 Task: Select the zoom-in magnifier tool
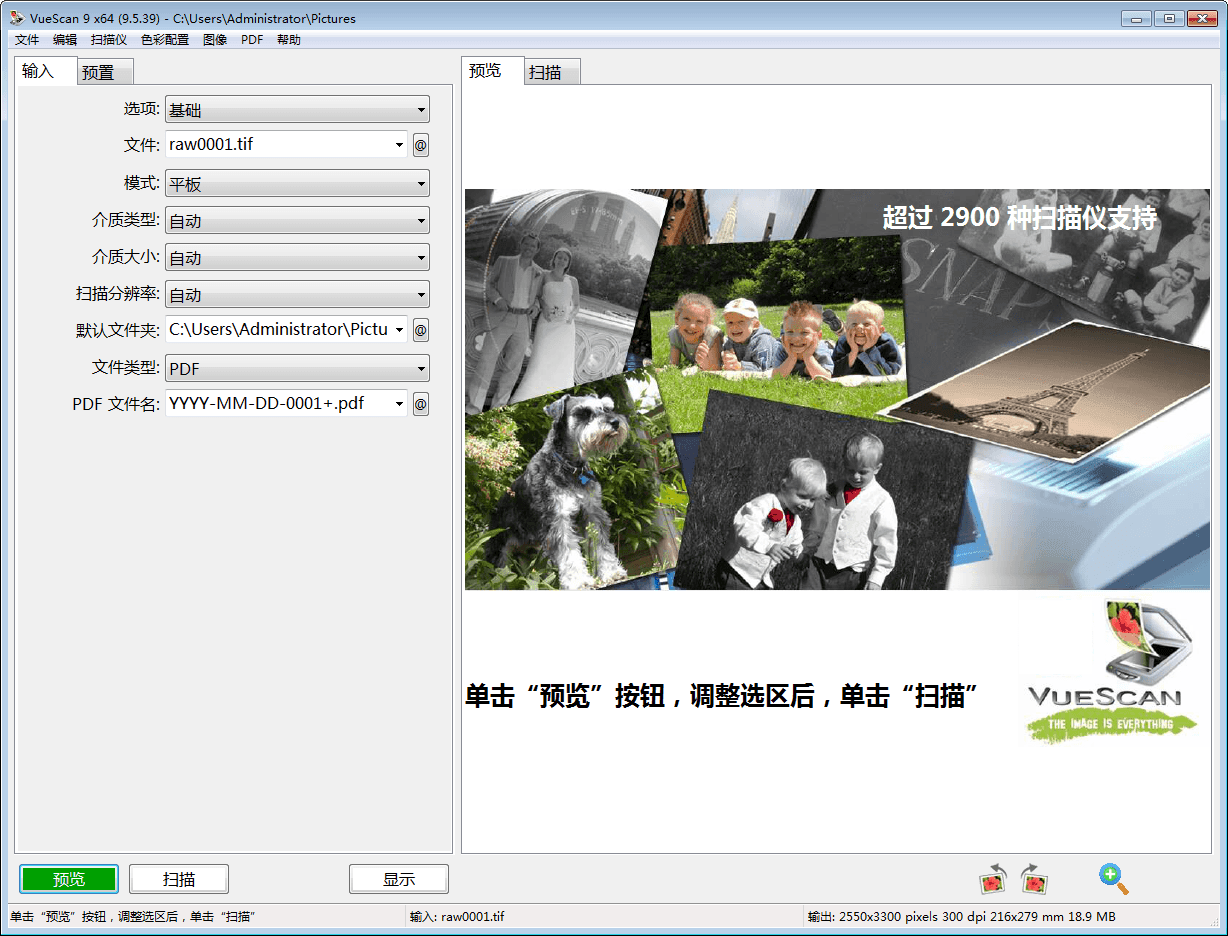point(1113,879)
